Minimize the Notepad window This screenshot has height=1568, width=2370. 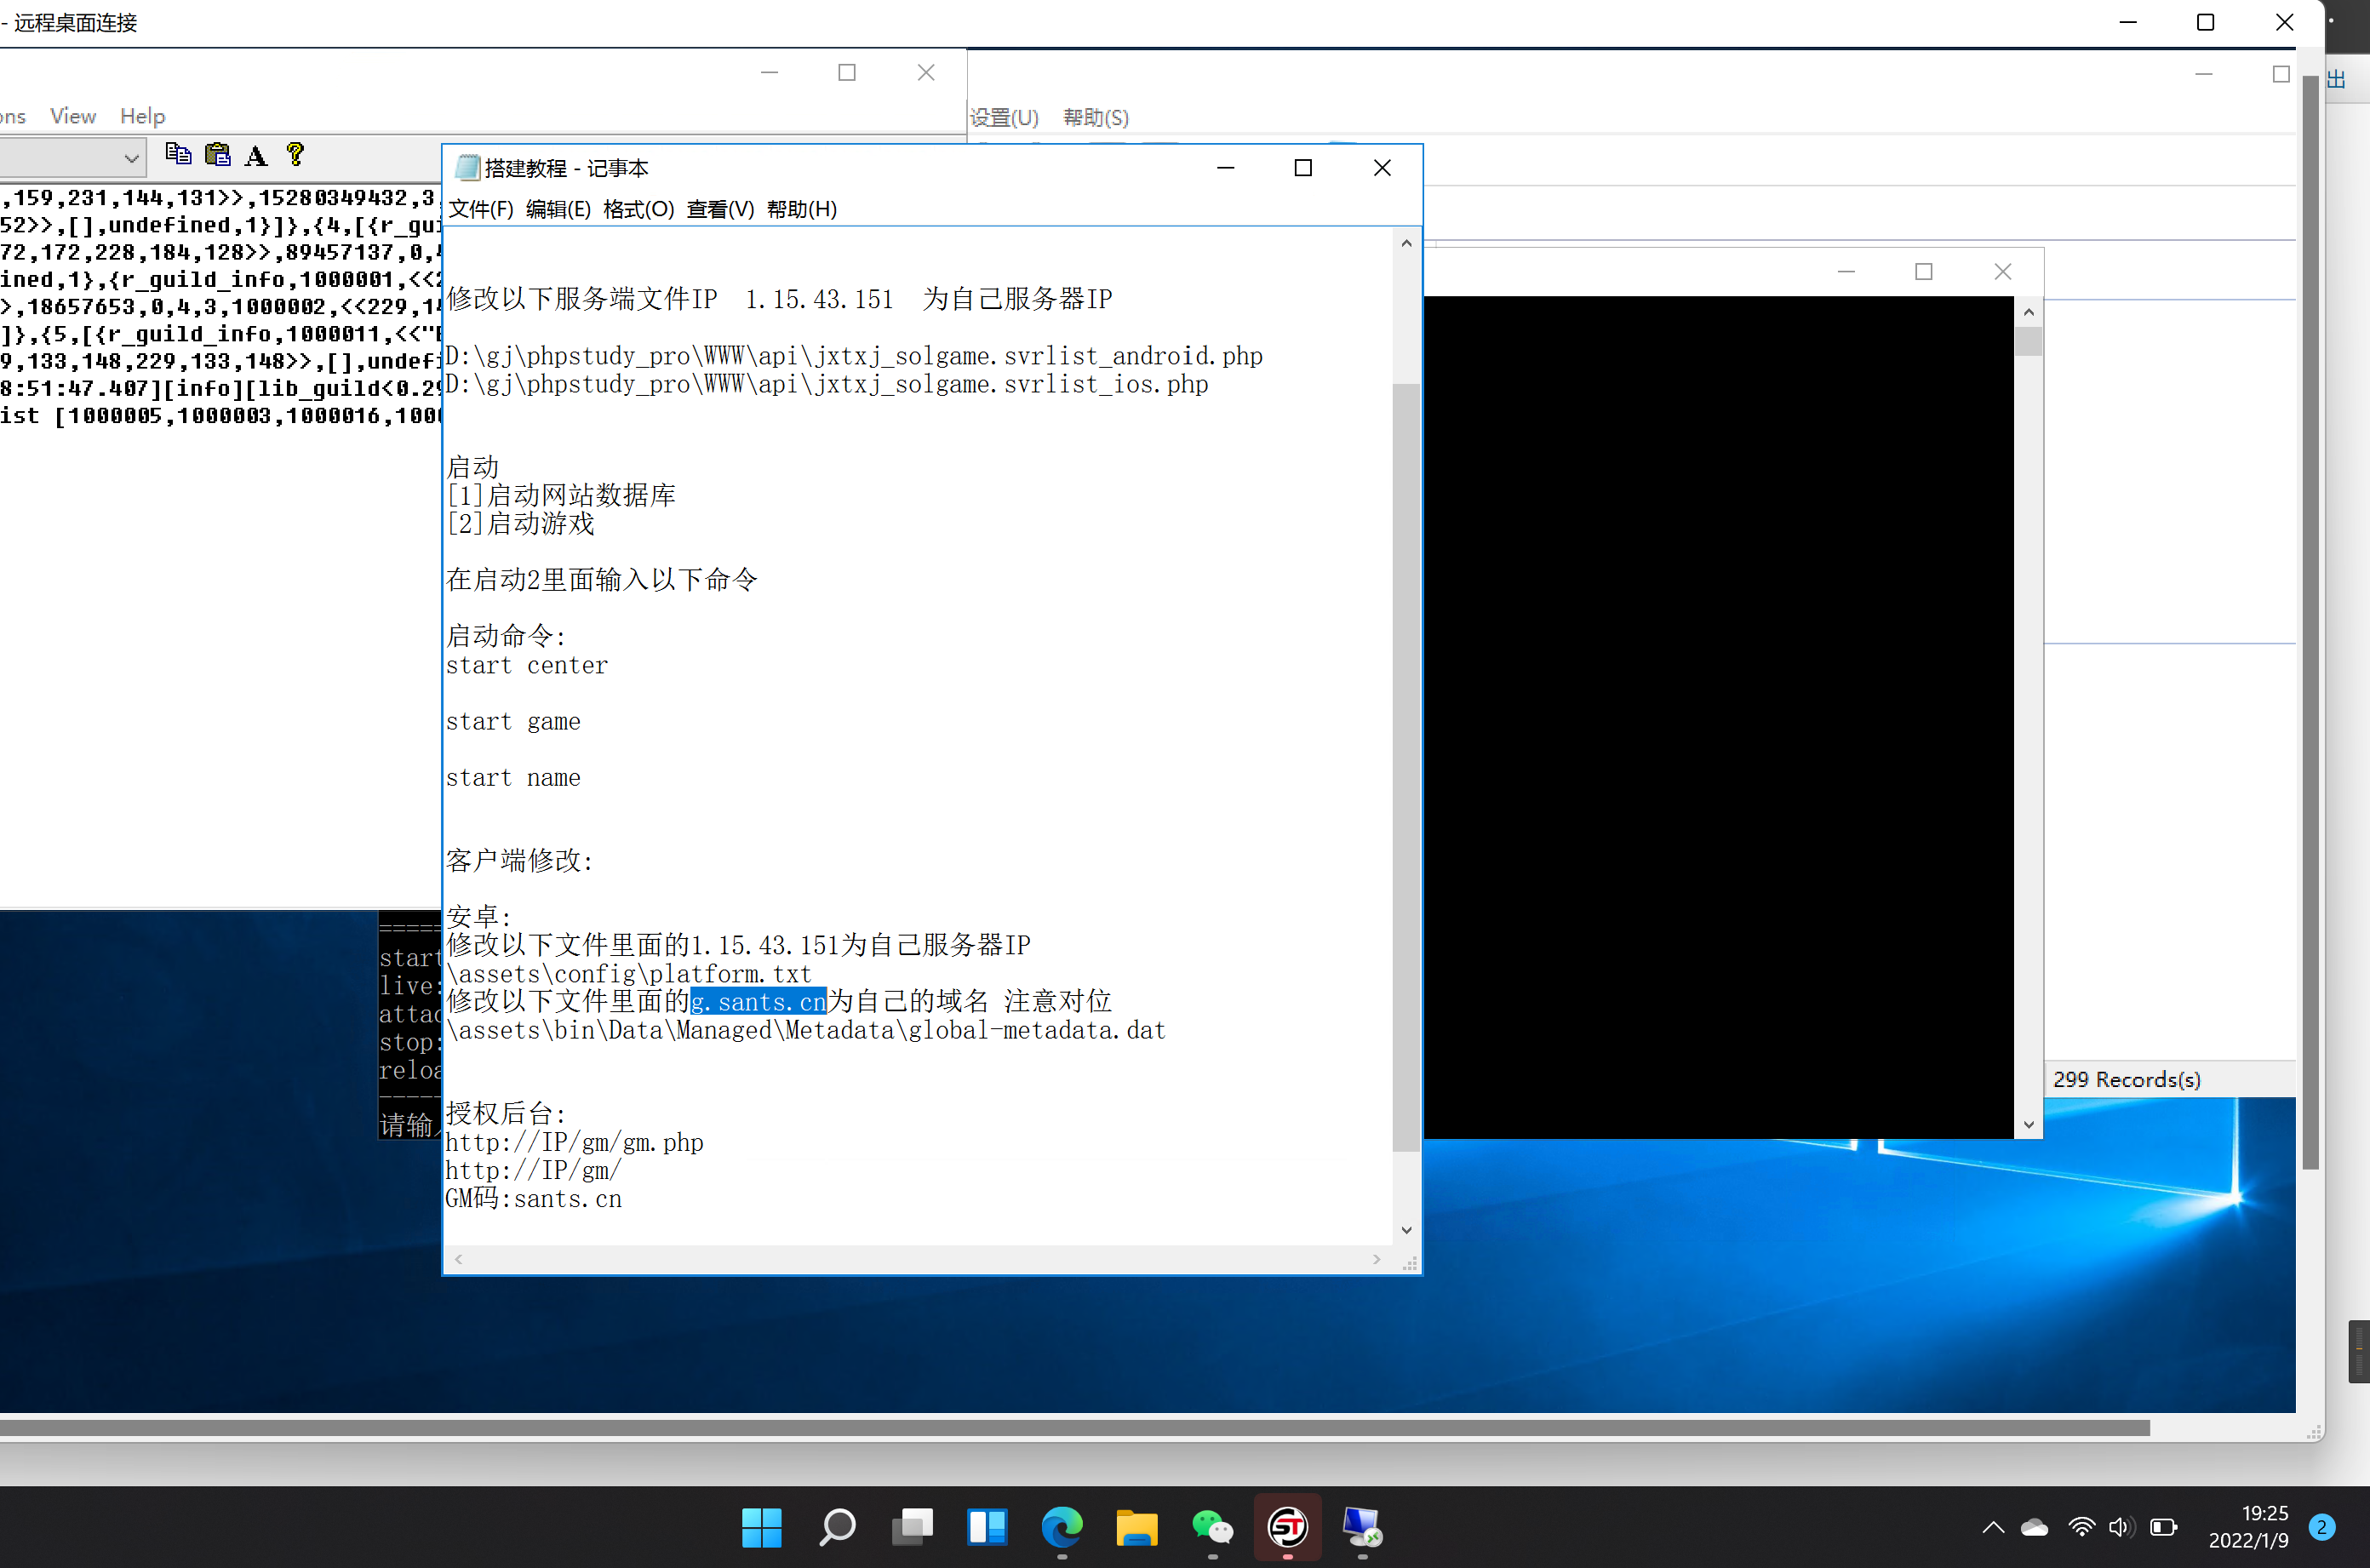click(x=1225, y=167)
